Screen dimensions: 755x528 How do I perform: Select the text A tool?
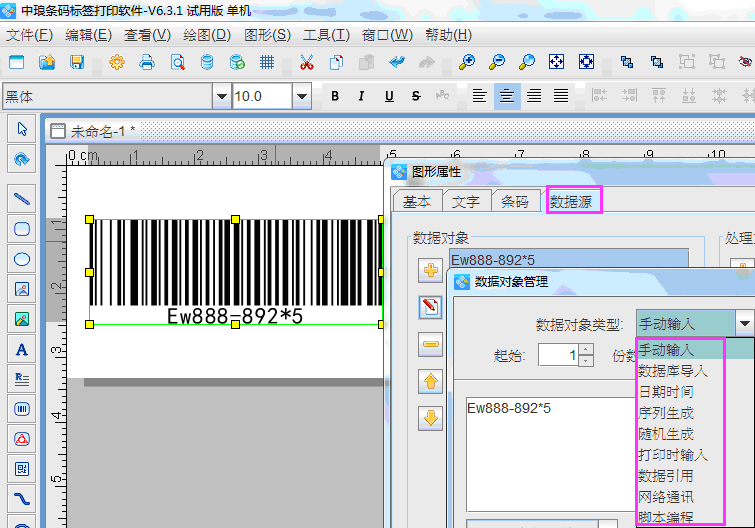click(x=22, y=349)
